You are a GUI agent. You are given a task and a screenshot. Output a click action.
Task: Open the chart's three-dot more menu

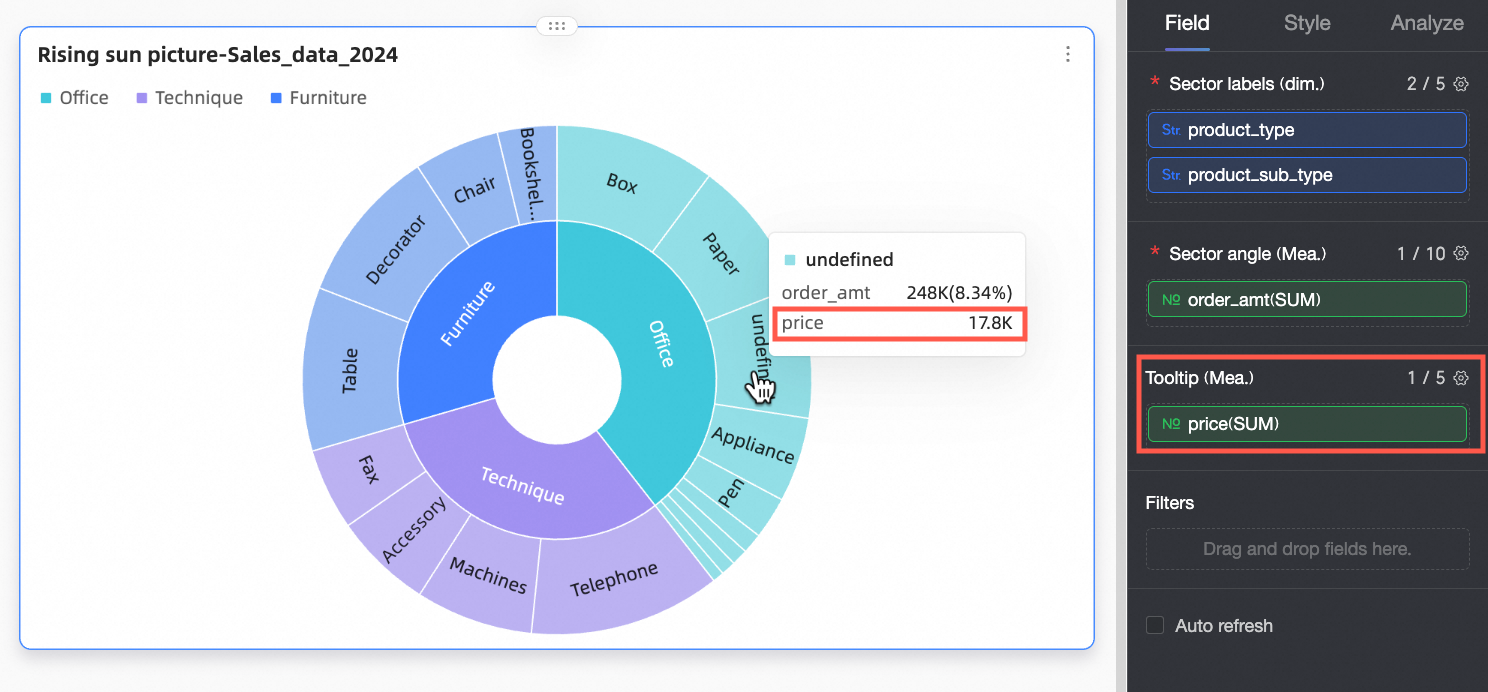[x=1068, y=54]
